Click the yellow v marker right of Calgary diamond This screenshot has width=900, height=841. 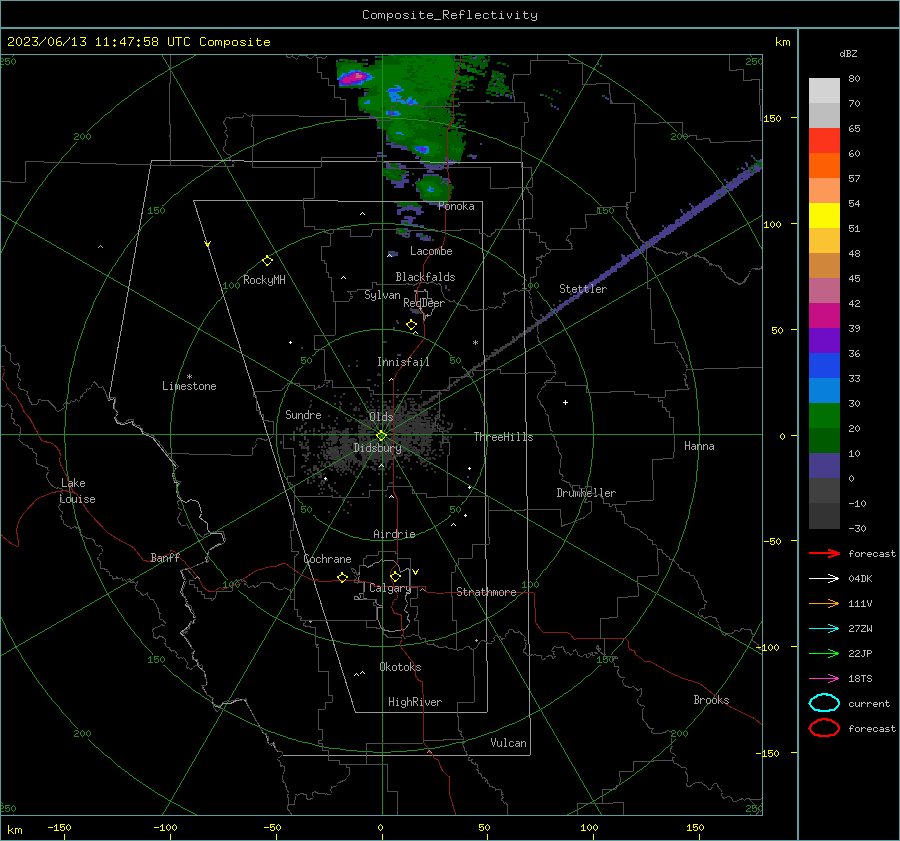(x=416, y=572)
